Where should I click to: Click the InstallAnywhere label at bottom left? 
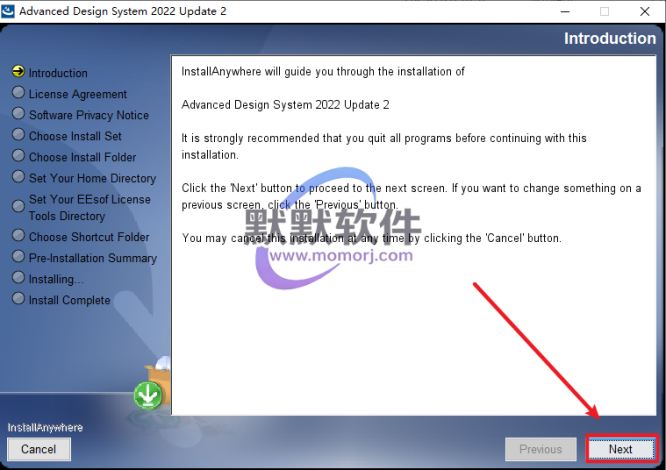coord(45,428)
